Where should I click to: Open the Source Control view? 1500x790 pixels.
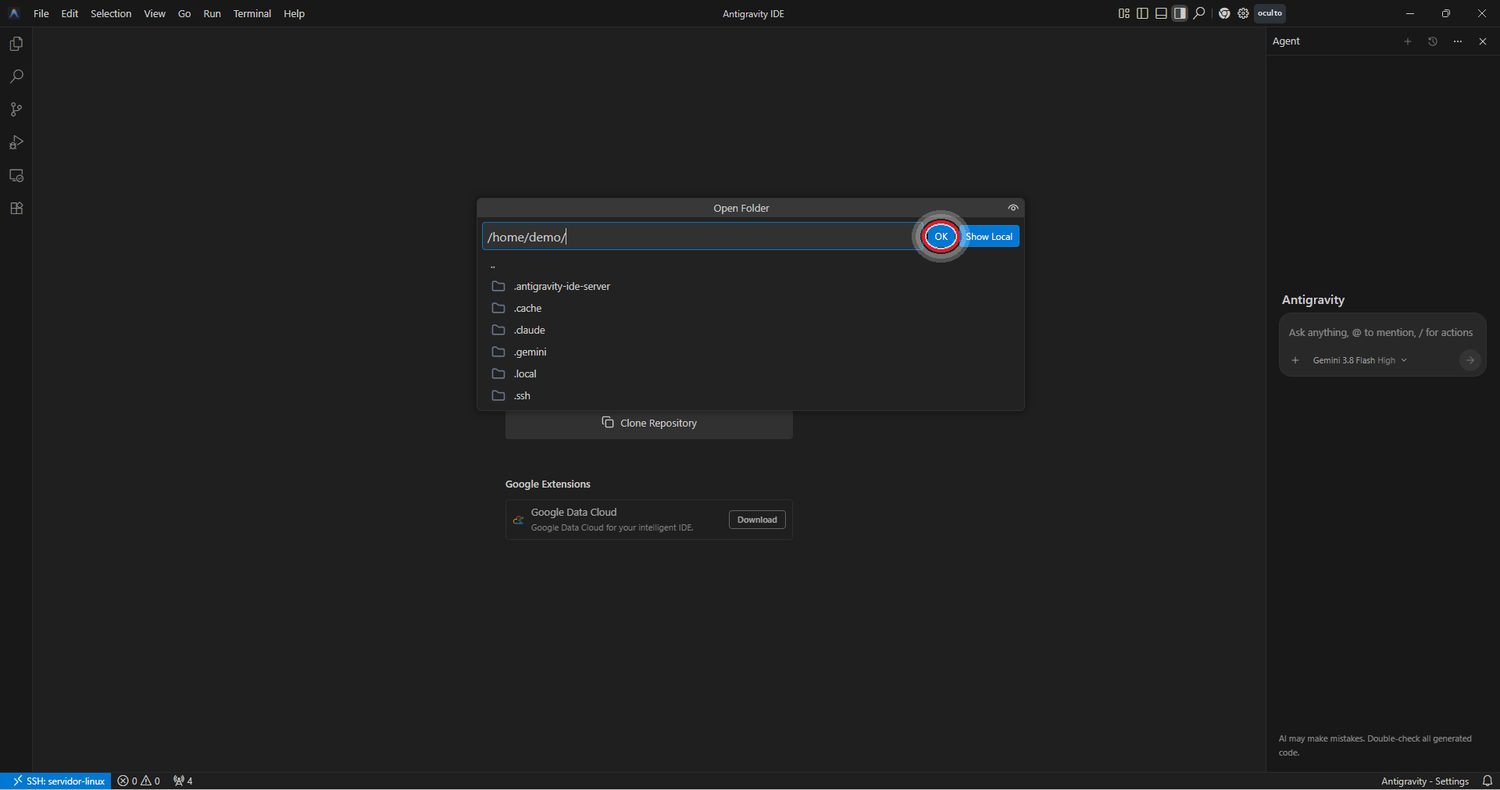click(x=16, y=110)
